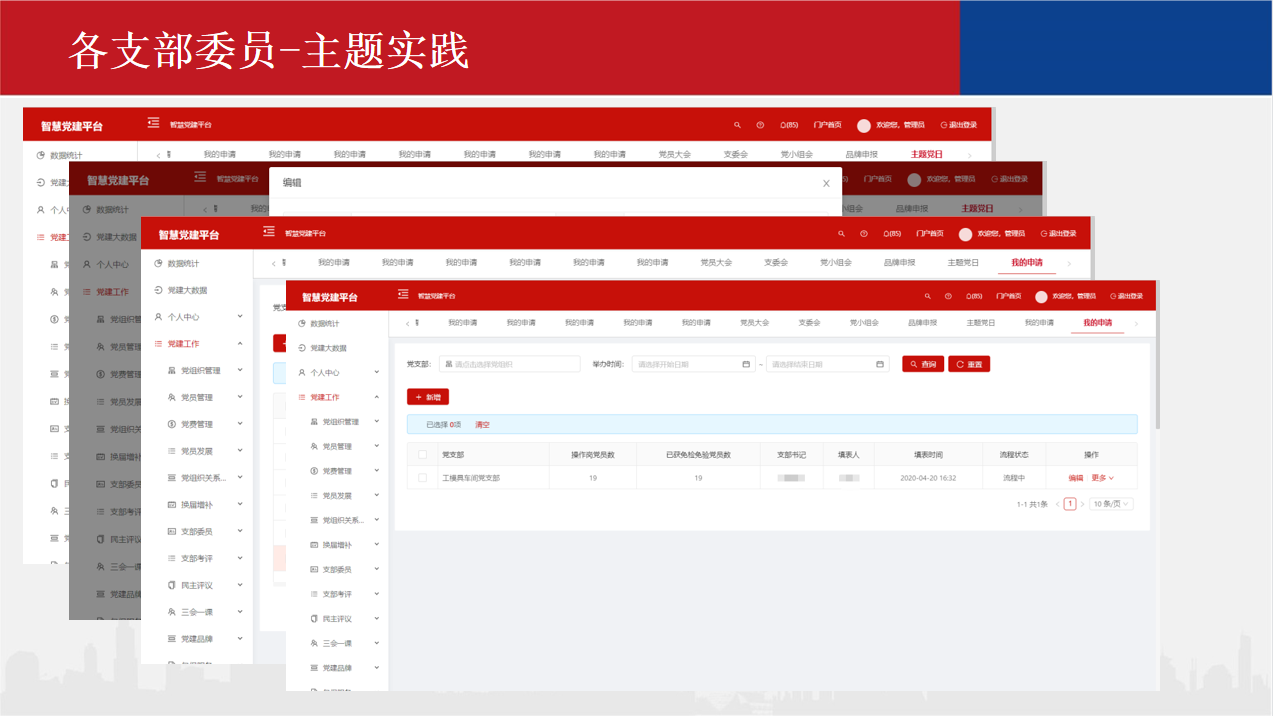
Task: Click the calendar icon in the start date field
Action: click(746, 364)
